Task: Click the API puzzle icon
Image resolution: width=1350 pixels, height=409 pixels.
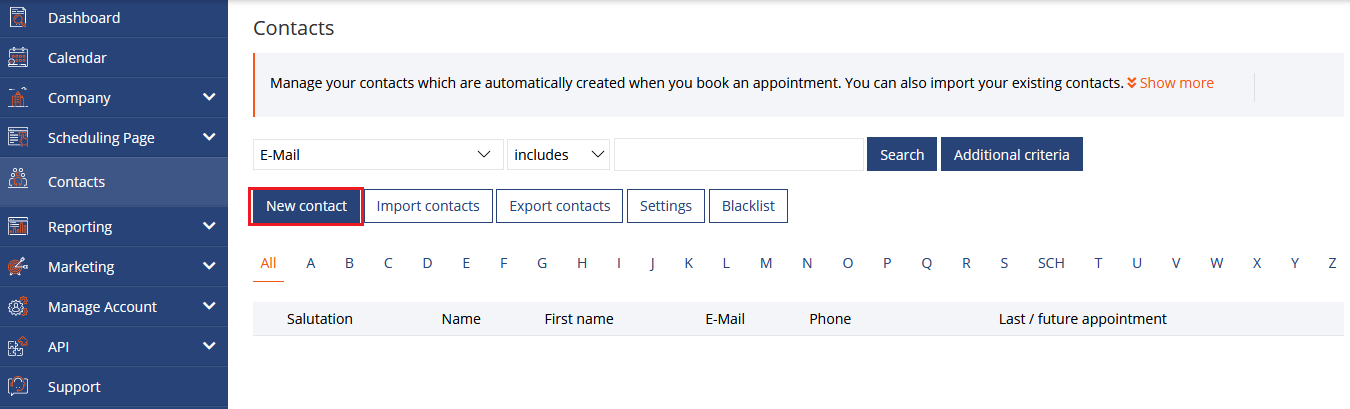Action: (x=17, y=346)
